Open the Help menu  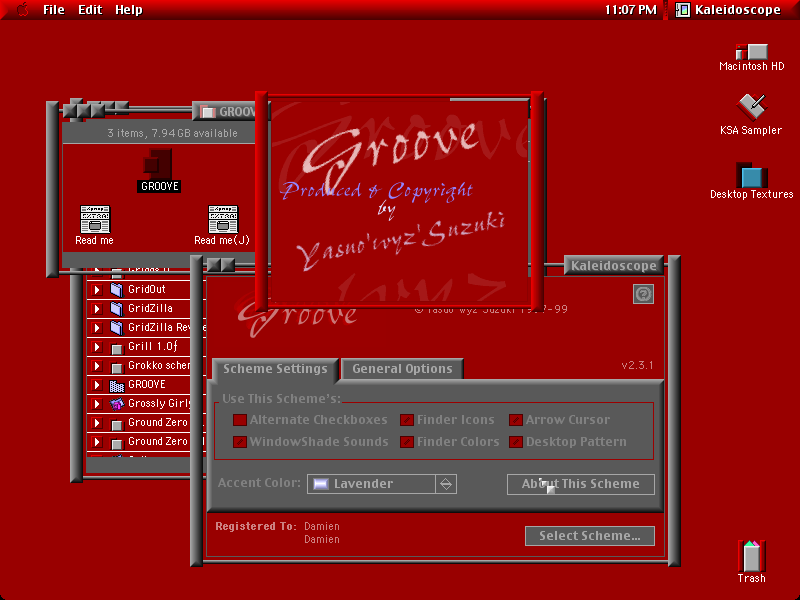(129, 10)
